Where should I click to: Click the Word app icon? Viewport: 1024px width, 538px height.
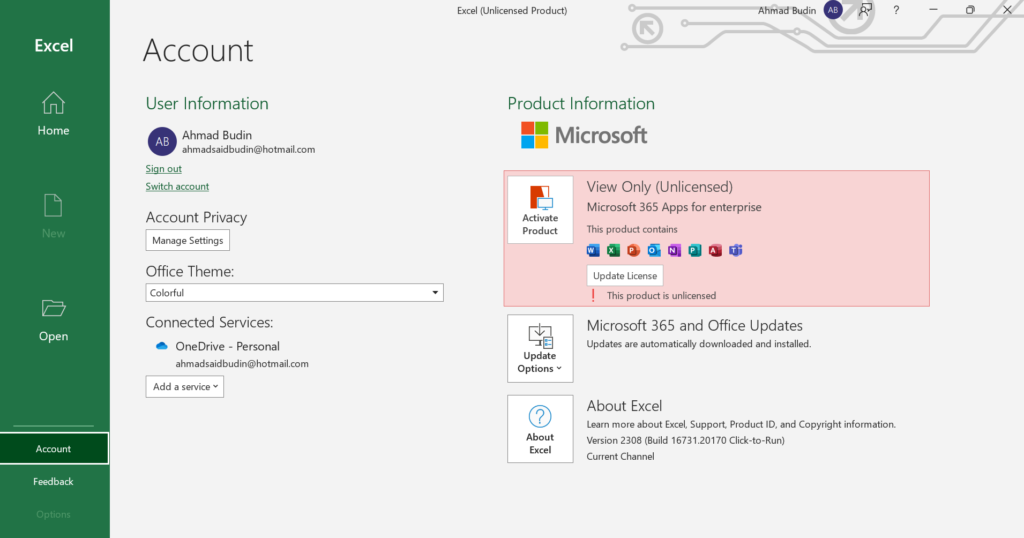593,250
